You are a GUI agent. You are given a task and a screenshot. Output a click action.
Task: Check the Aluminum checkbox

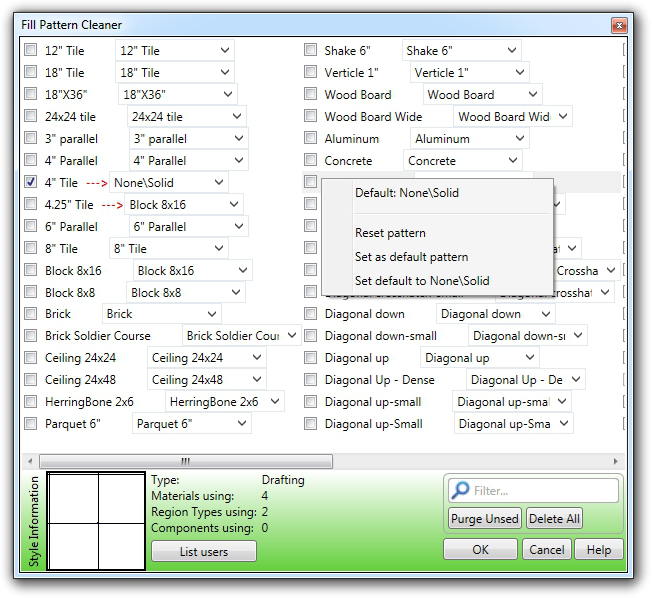coord(310,138)
